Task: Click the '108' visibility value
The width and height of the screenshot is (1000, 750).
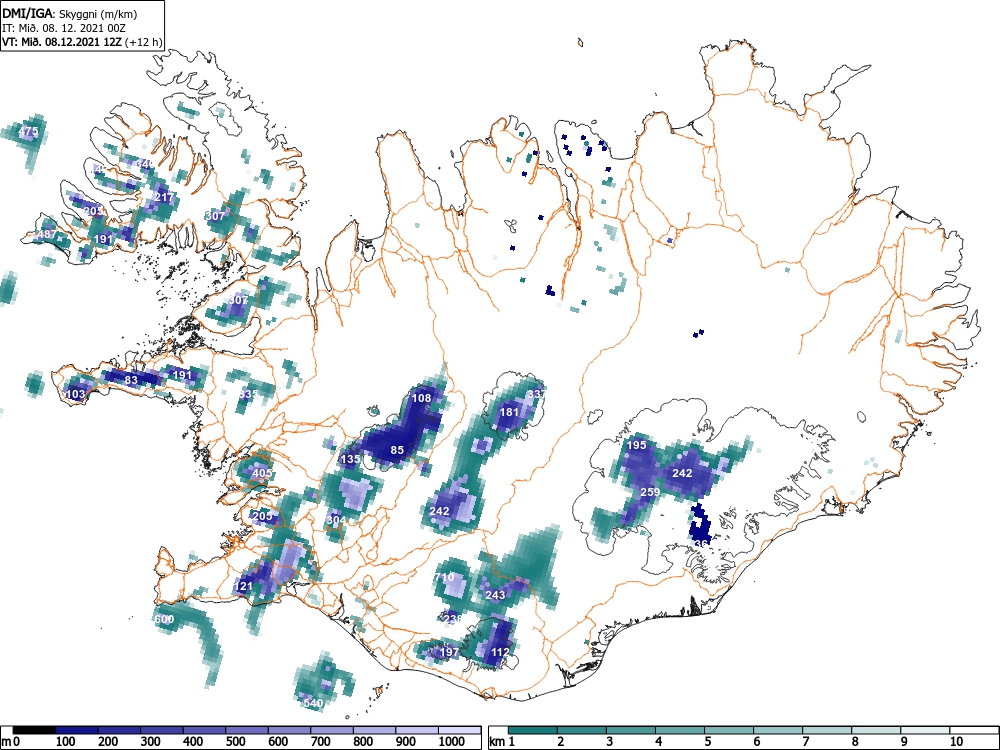Action: tap(421, 398)
